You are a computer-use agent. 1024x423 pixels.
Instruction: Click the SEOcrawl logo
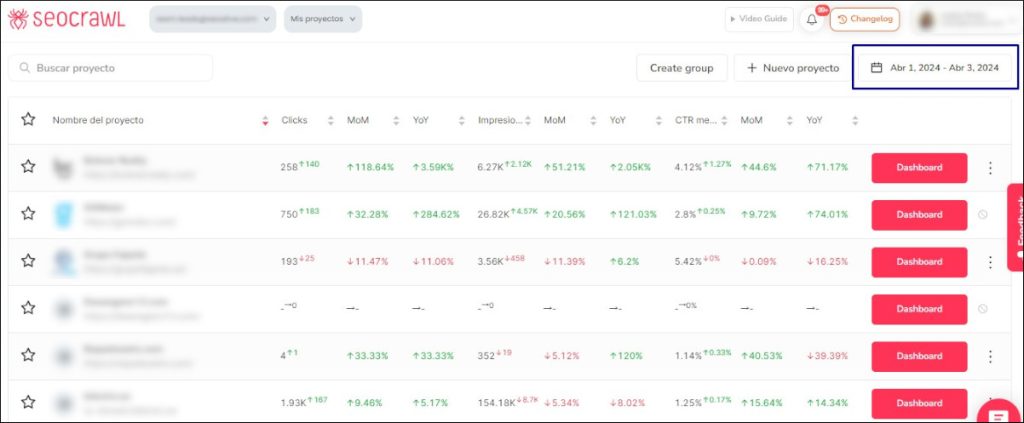pos(66,19)
